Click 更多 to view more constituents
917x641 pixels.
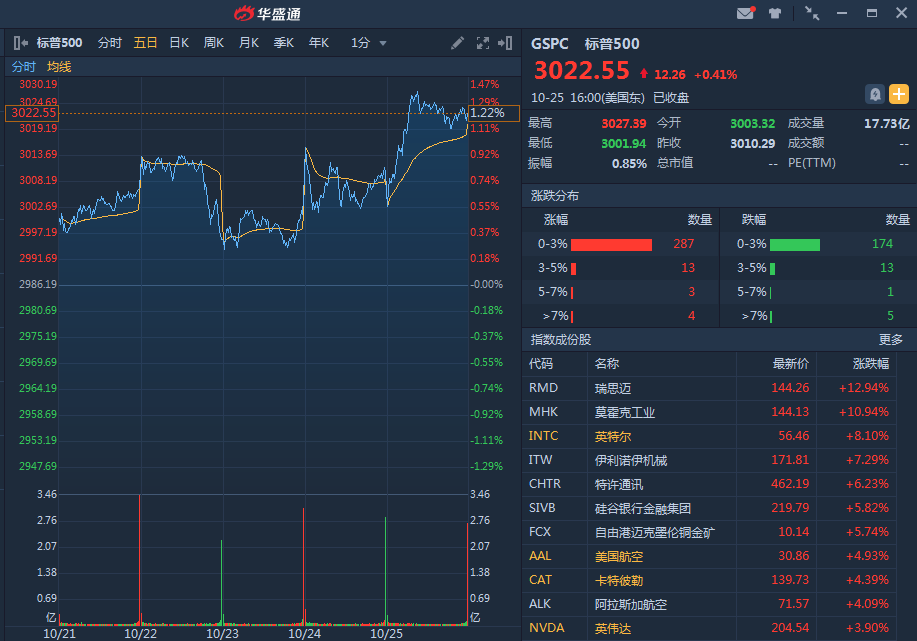click(x=890, y=340)
